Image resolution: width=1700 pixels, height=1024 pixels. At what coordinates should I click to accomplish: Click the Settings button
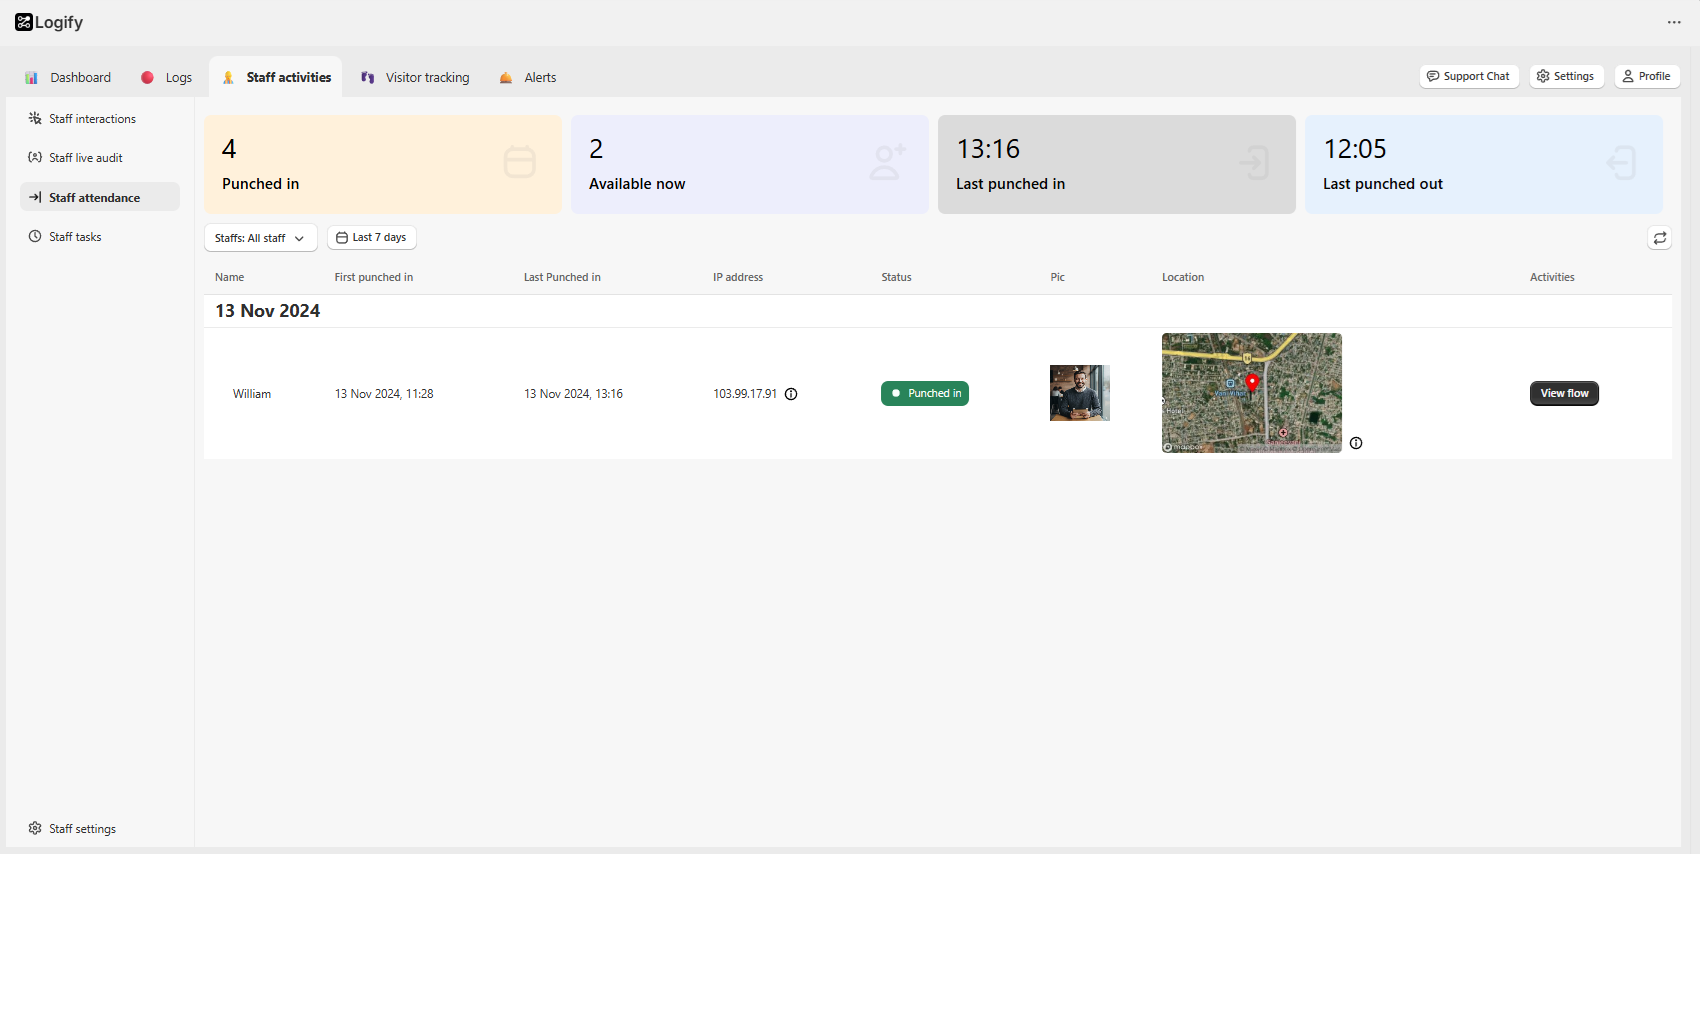(x=1566, y=76)
